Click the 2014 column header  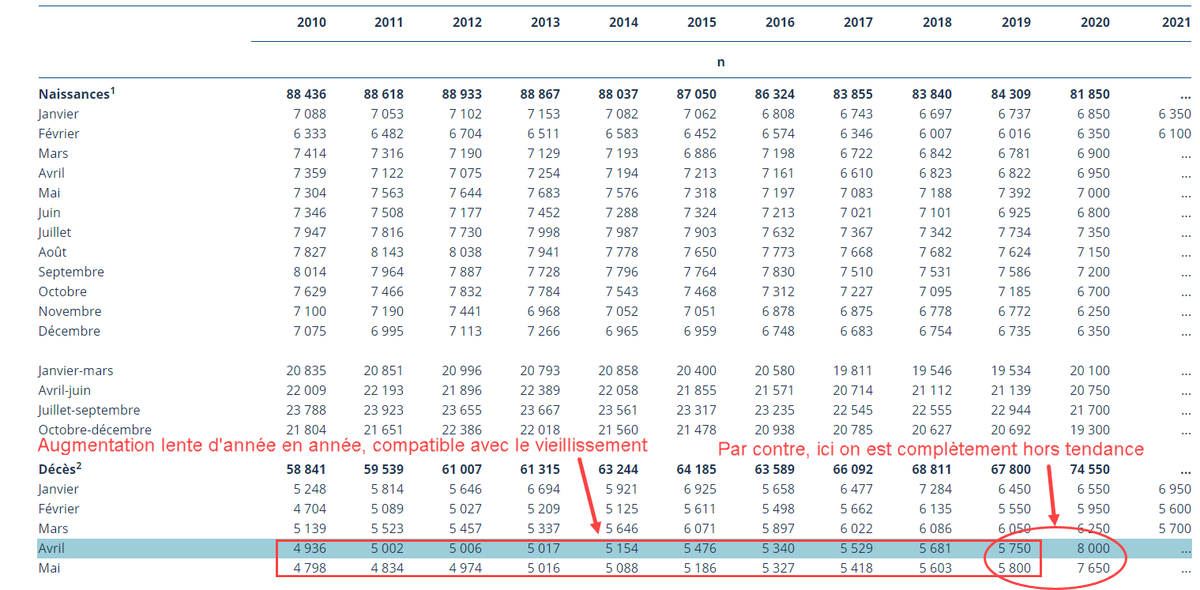point(623,22)
